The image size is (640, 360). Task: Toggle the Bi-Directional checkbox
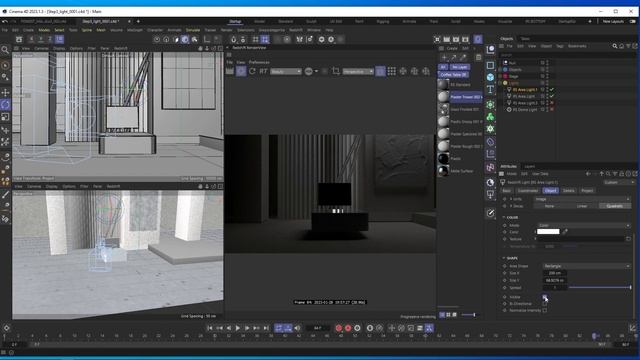(544, 304)
